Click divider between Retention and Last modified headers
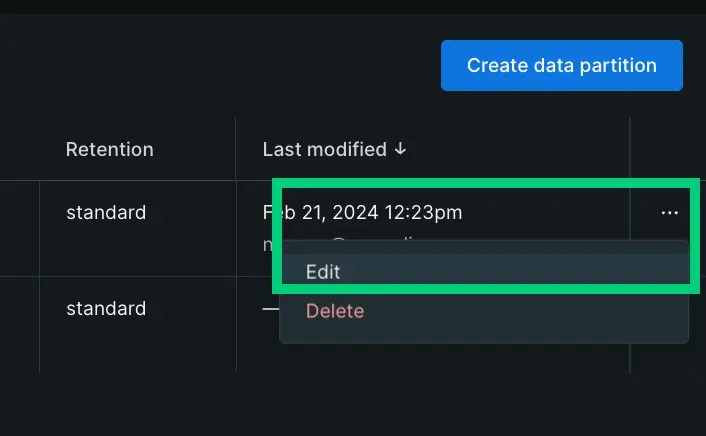 pos(236,149)
